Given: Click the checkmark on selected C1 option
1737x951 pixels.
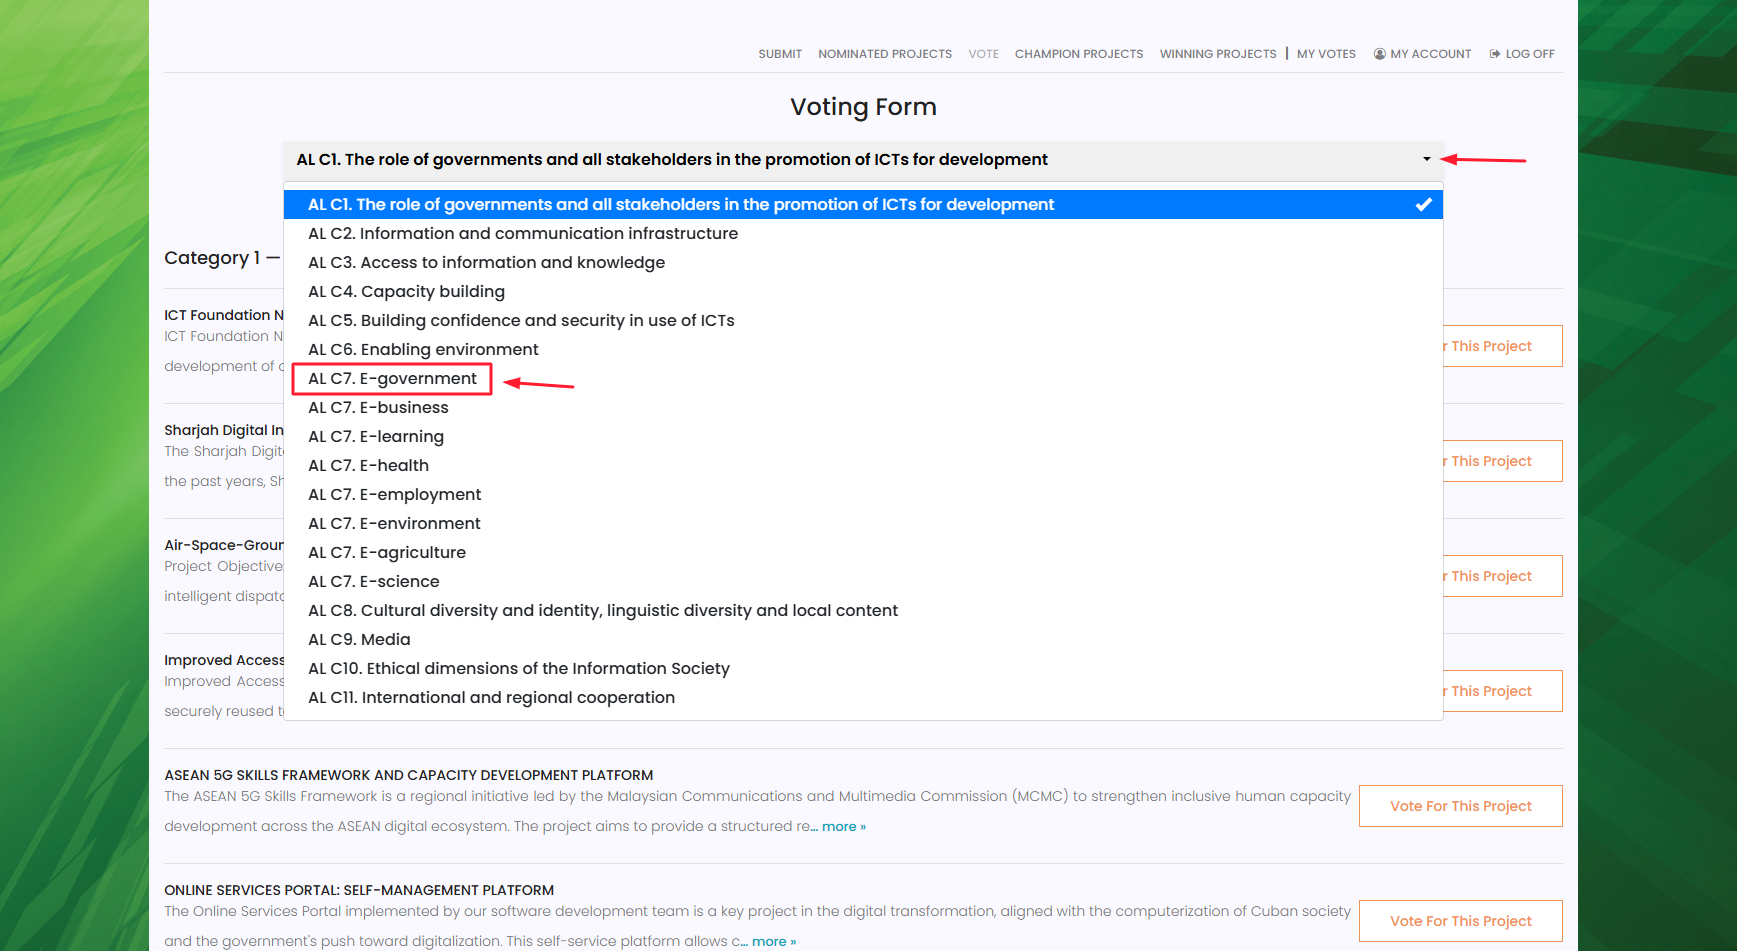Looking at the screenshot, I should [1423, 205].
